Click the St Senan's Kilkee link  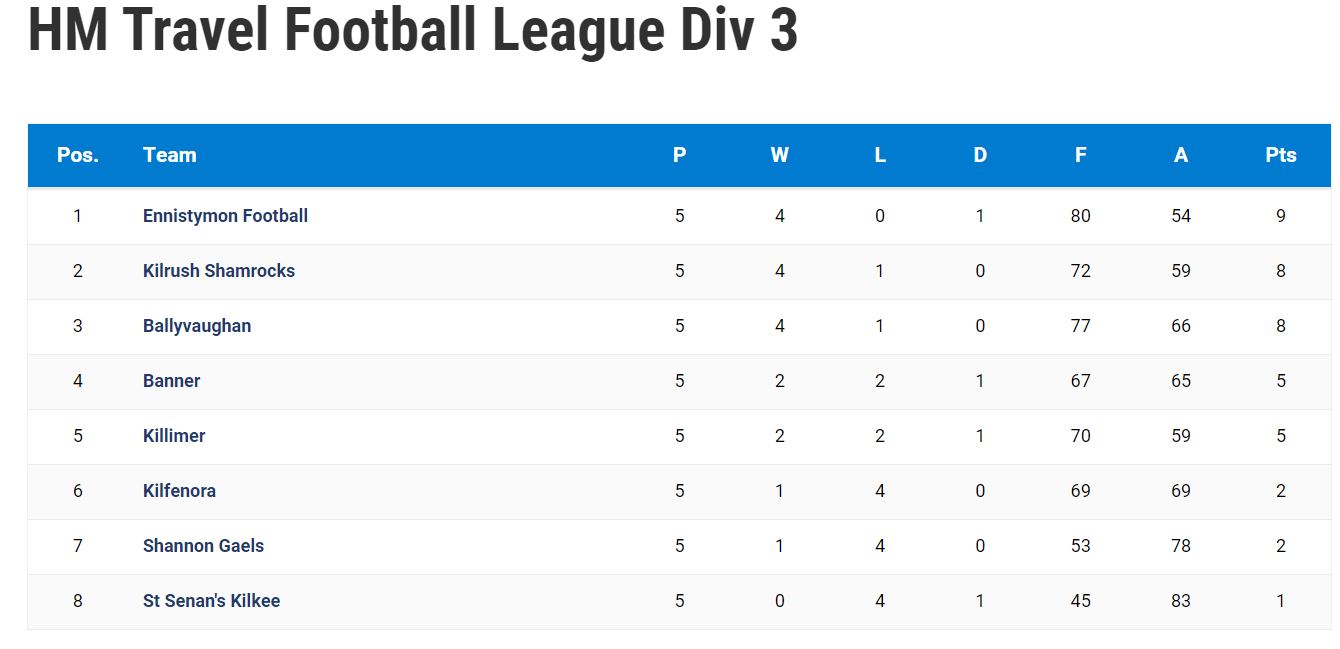(x=211, y=601)
